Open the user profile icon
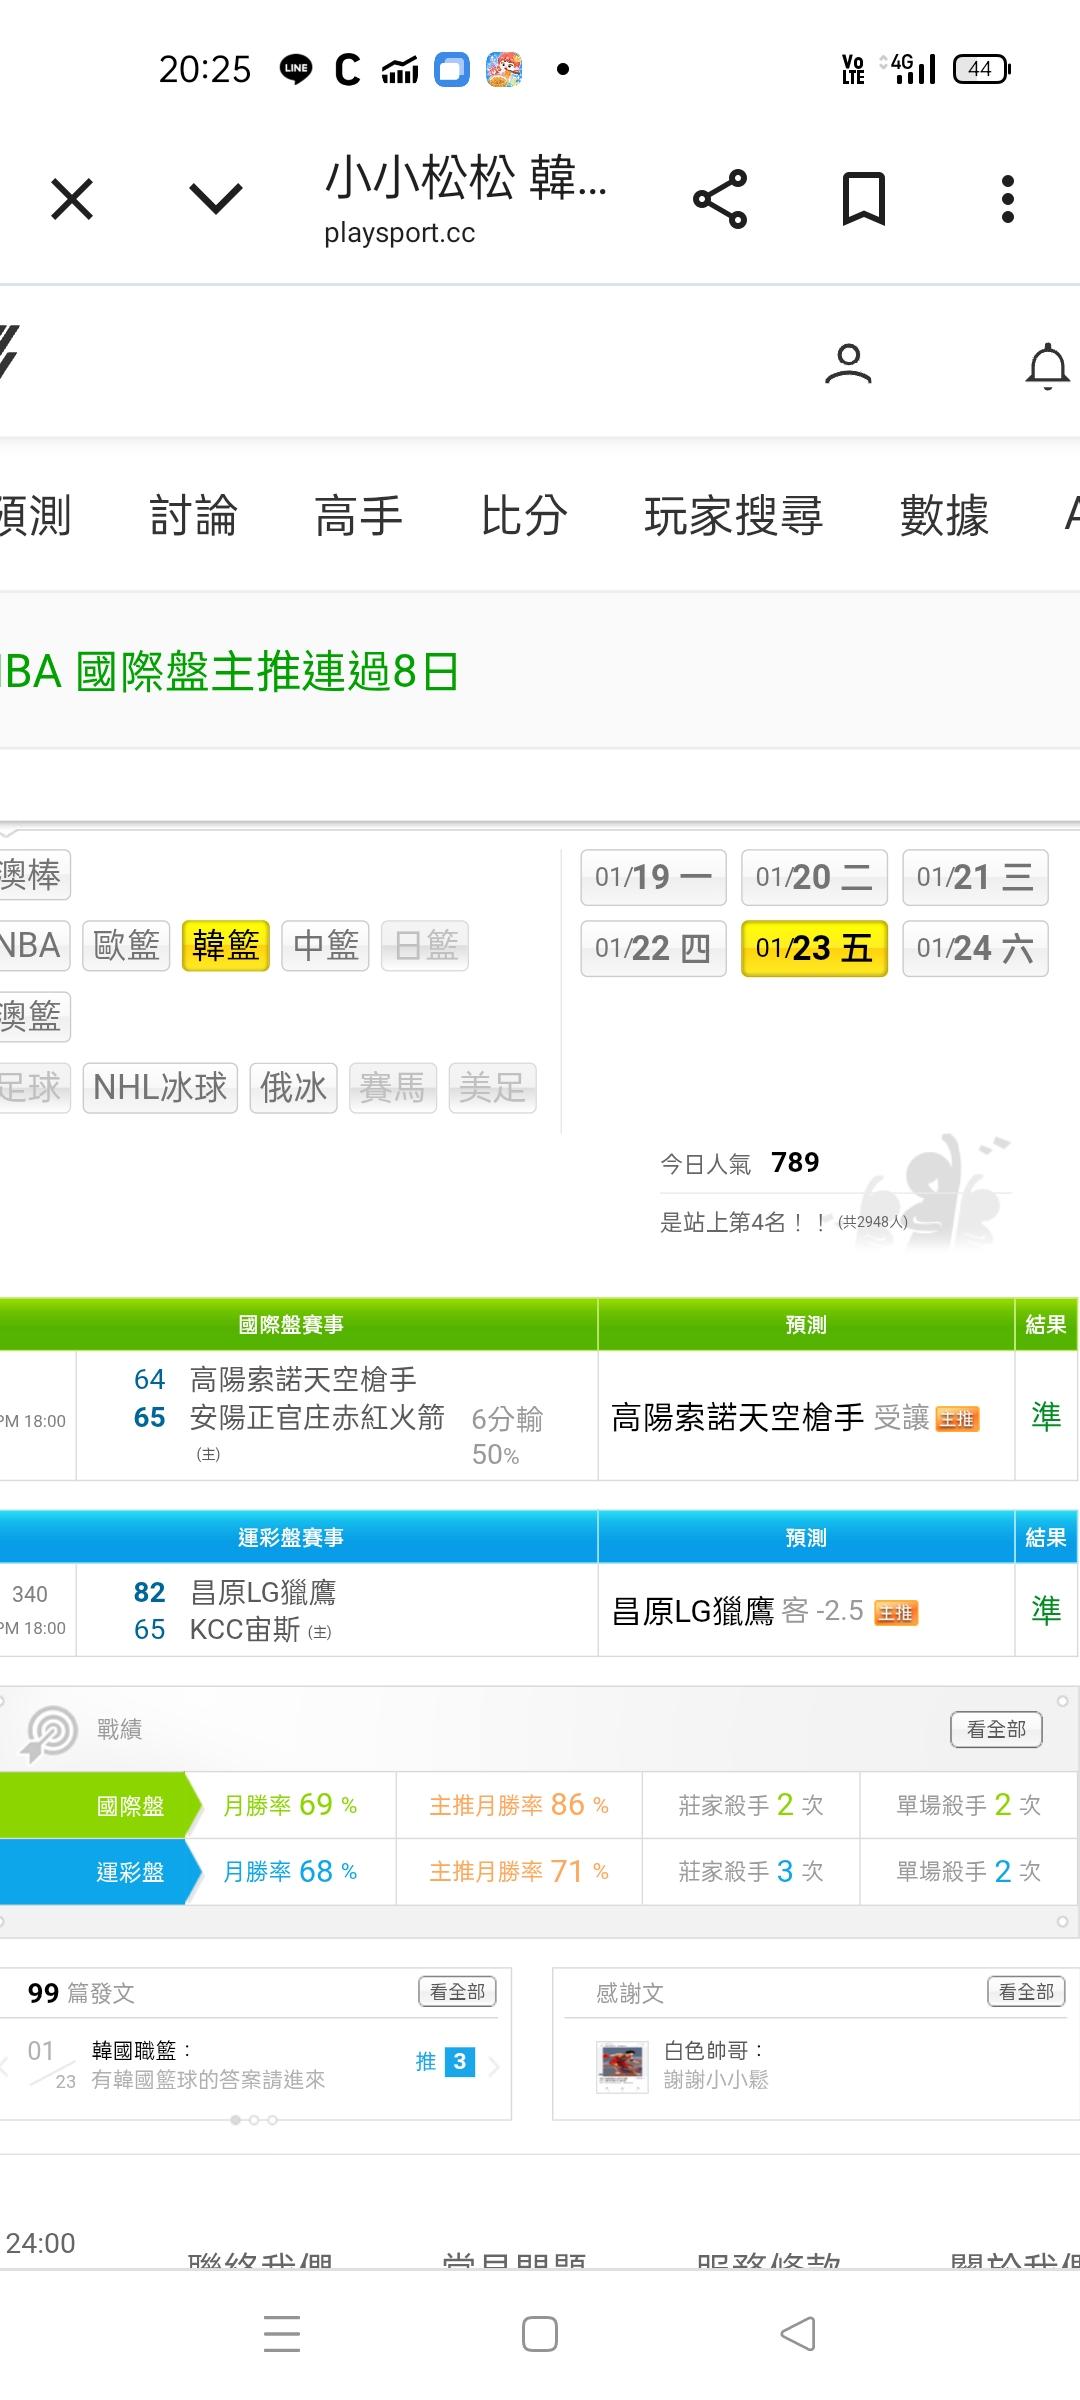This screenshot has height=2400, width=1080. click(x=848, y=364)
